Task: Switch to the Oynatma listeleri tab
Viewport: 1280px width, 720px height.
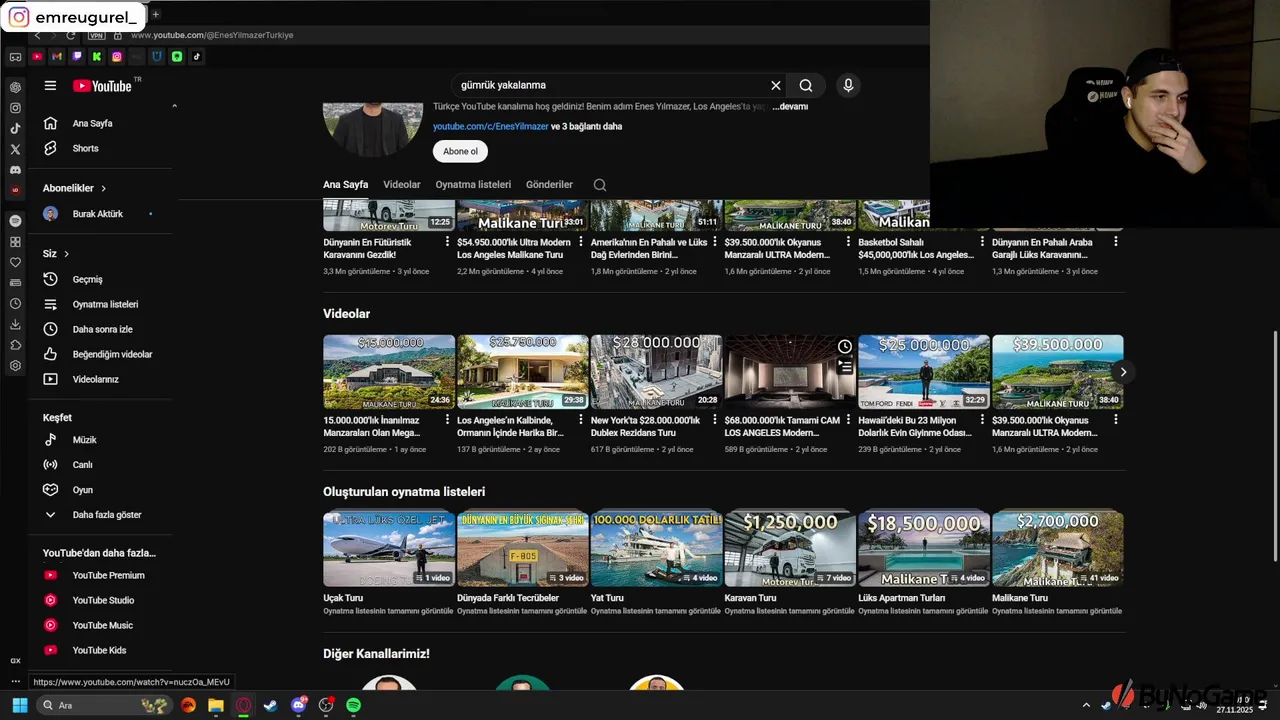Action: (473, 185)
